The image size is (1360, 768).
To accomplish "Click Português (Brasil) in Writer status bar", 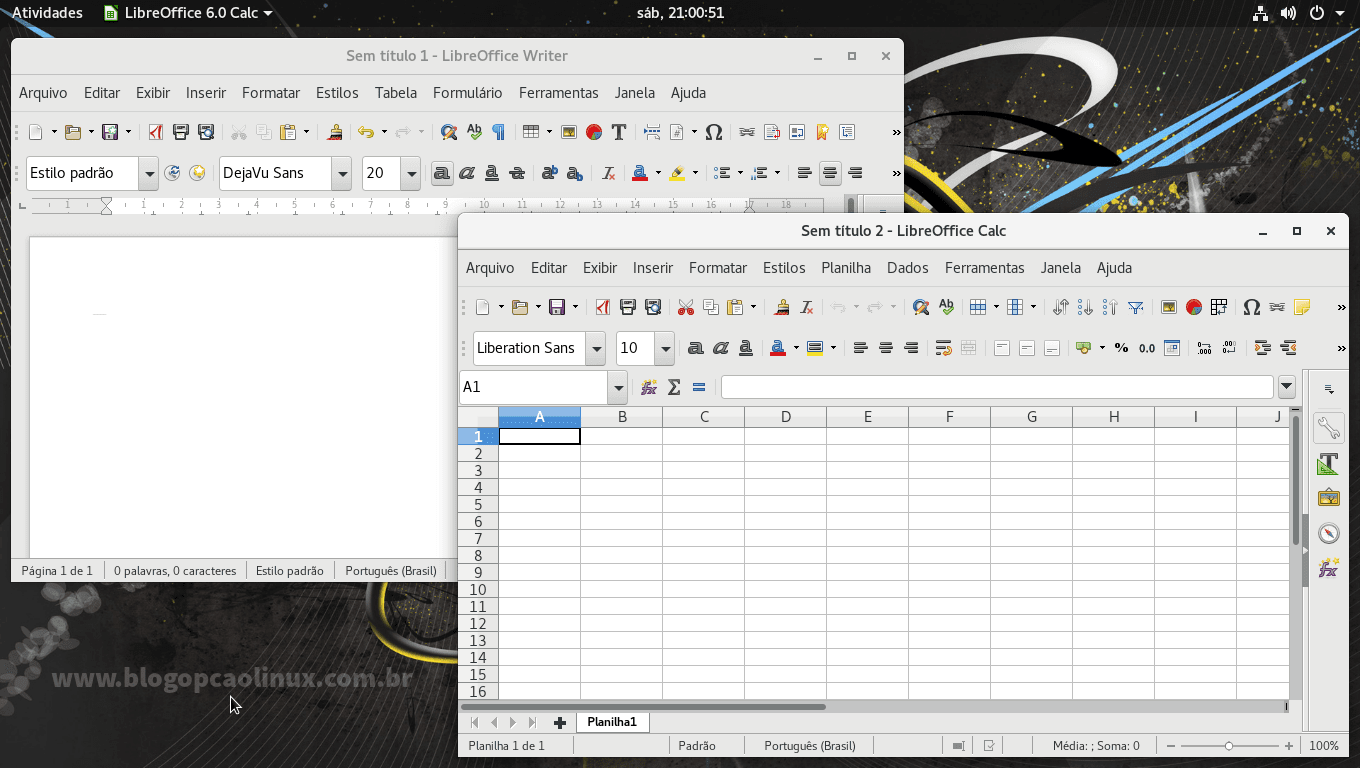I will 391,571.
